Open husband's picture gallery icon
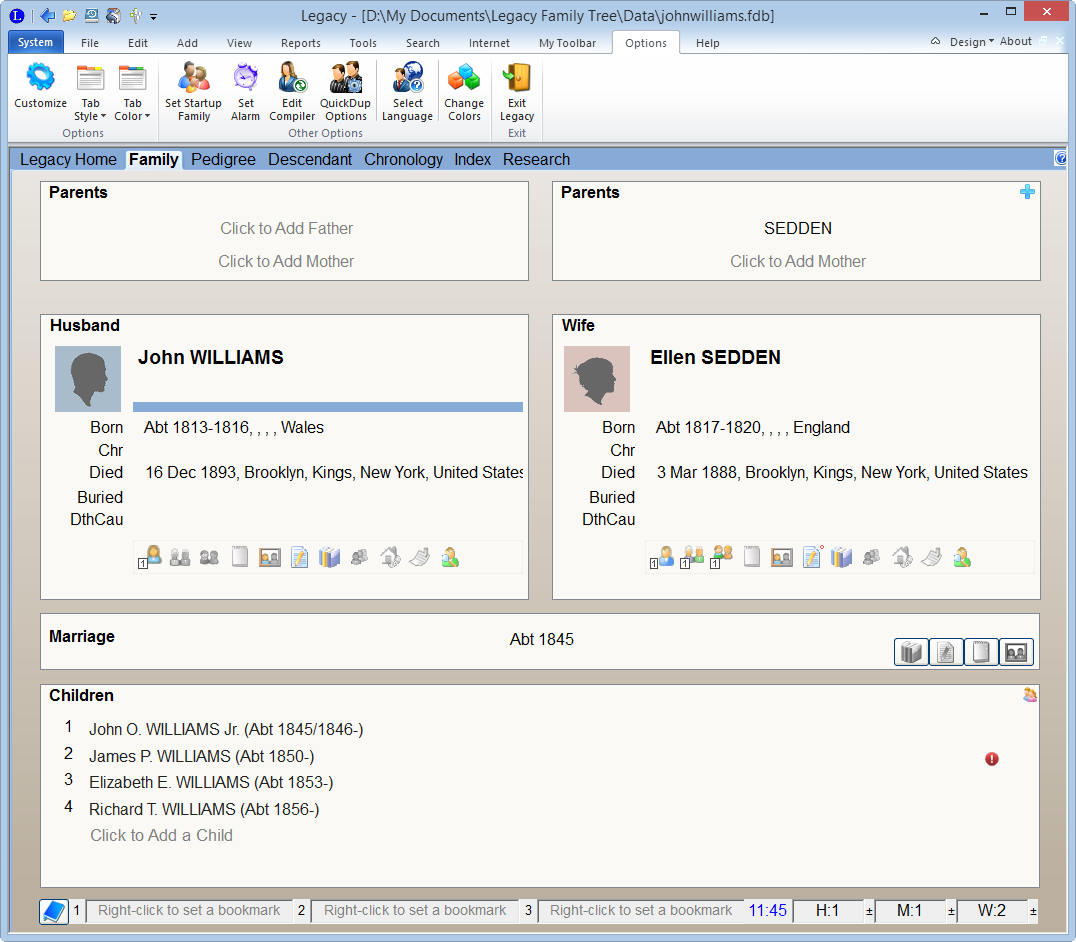 click(270, 557)
